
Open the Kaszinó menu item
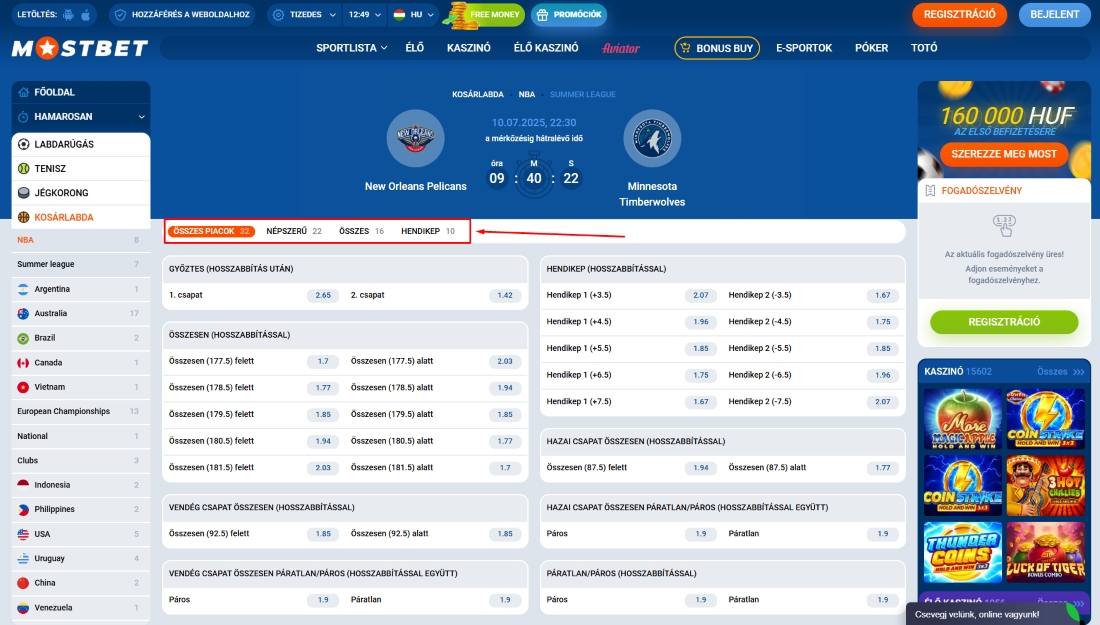[x=469, y=48]
